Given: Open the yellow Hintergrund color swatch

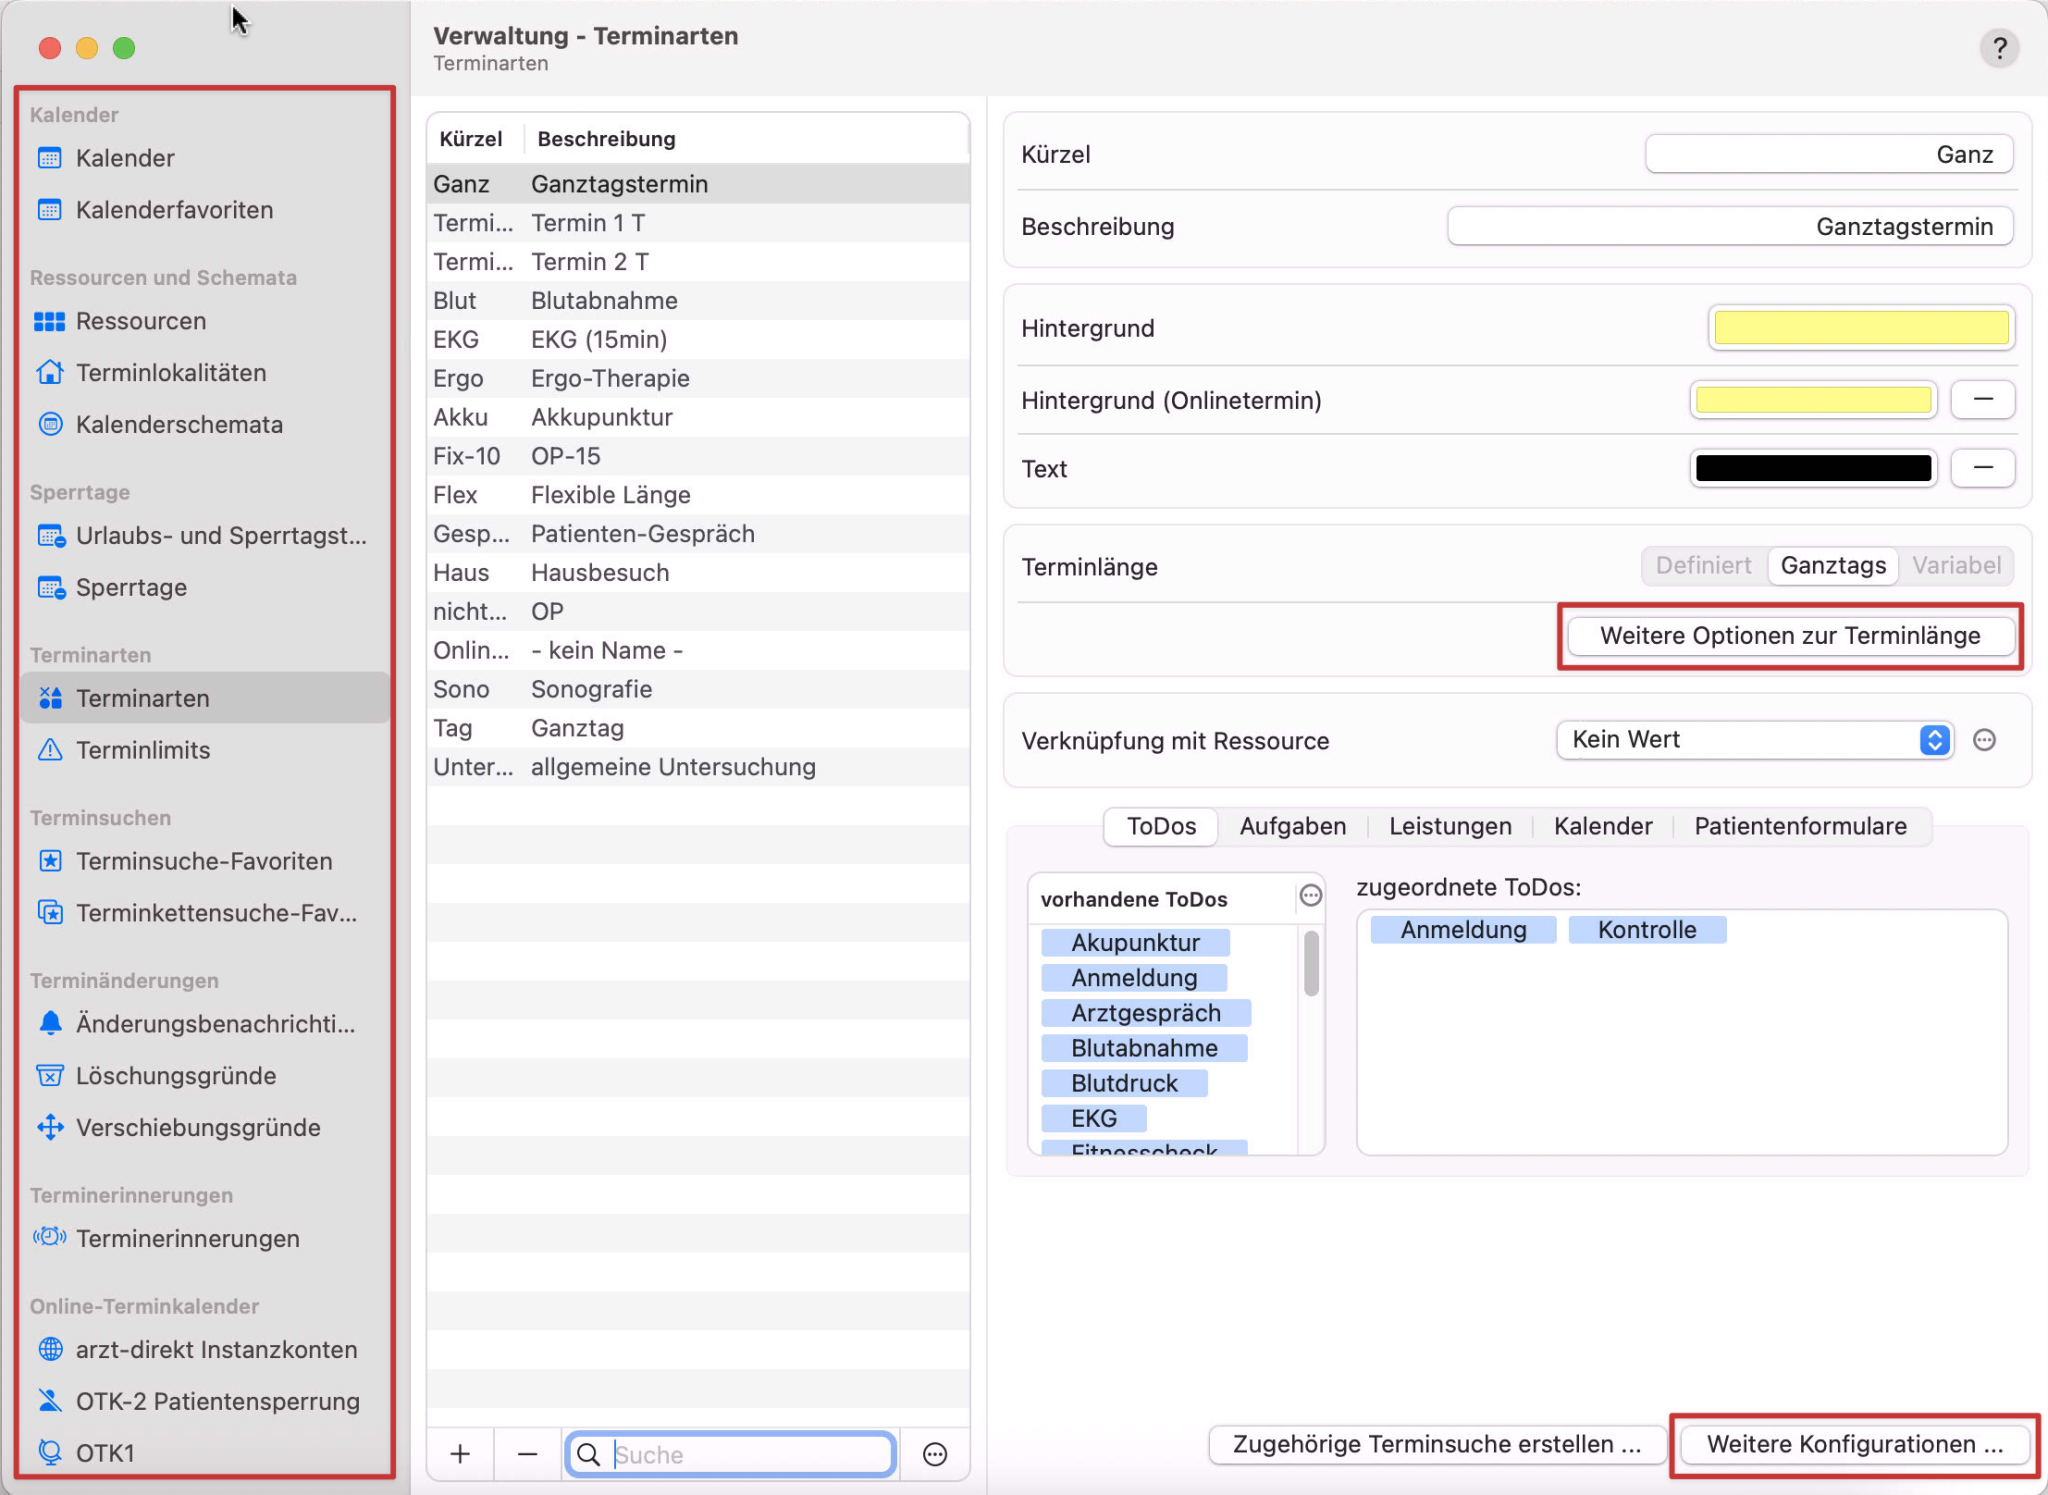Looking at the screenshot, I should tap(1860, 328).
